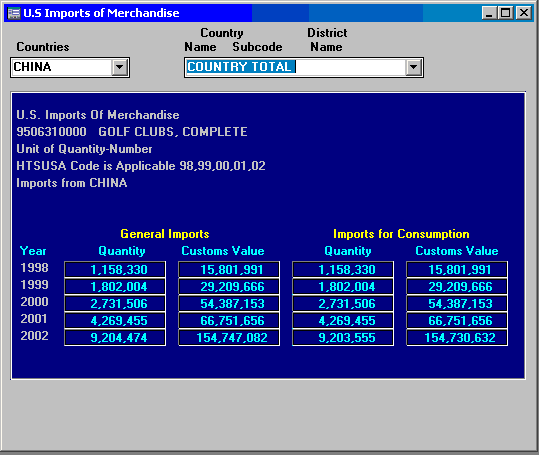Viewport: 539px width, 455px height.
Task: Click 2001 General Imports customs value 66,751,656
Action: tap(229, 320)
